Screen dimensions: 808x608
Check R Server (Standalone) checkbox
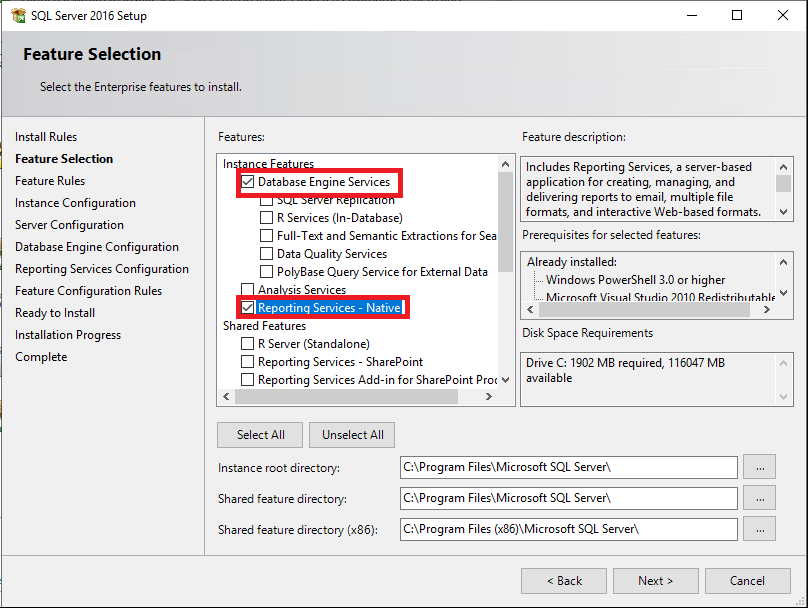pos(248,344)
